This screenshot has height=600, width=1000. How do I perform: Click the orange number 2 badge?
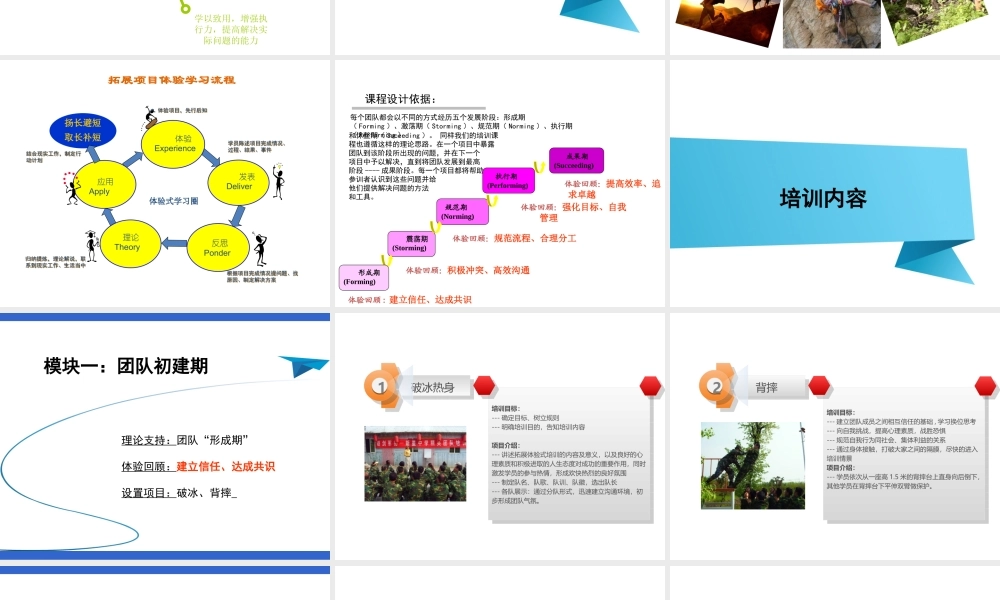(x=716, y=386)
